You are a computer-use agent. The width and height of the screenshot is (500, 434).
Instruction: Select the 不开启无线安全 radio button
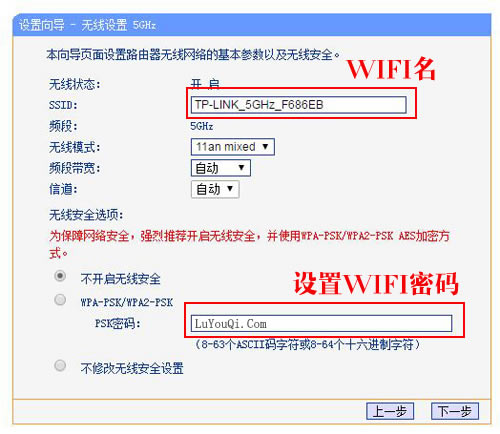tap(60, 276)
